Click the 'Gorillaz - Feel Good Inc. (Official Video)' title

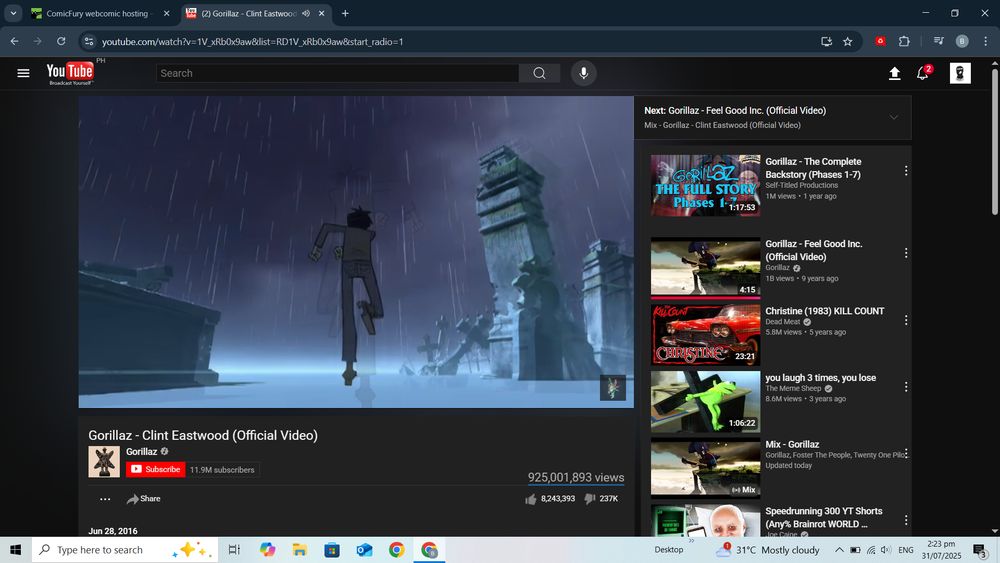click(814, 250)
